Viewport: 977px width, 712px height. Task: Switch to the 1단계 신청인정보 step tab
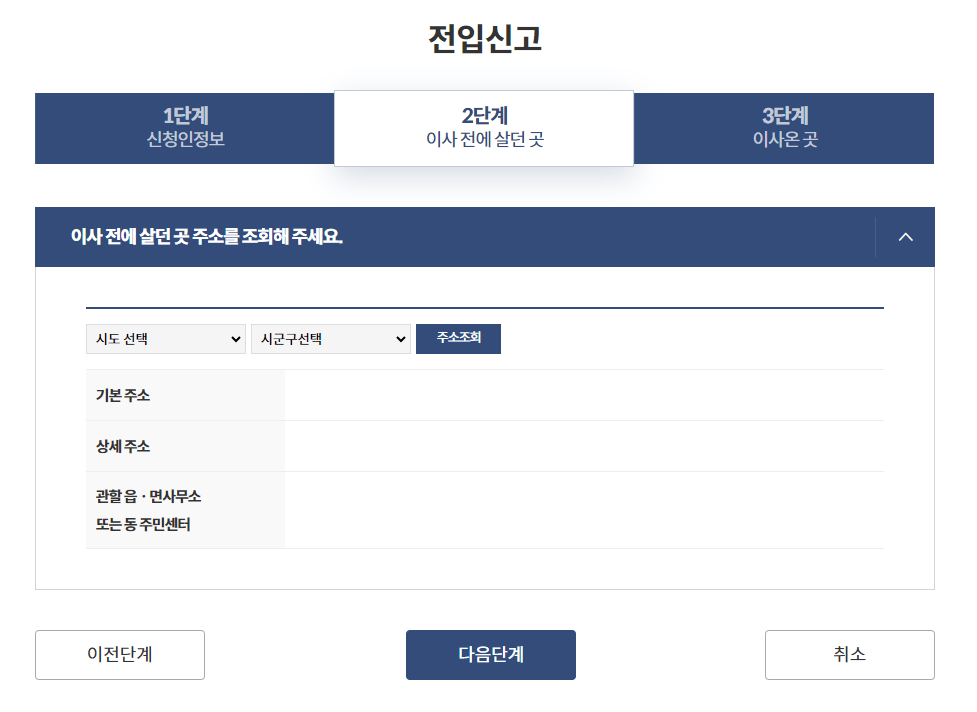184,128
